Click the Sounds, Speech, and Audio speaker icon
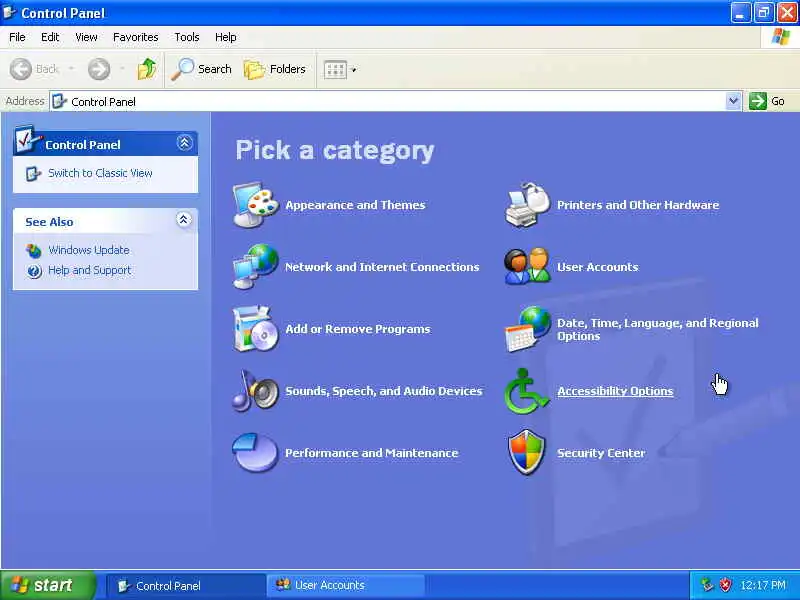 pyautogui.click(x=256, y=390)
